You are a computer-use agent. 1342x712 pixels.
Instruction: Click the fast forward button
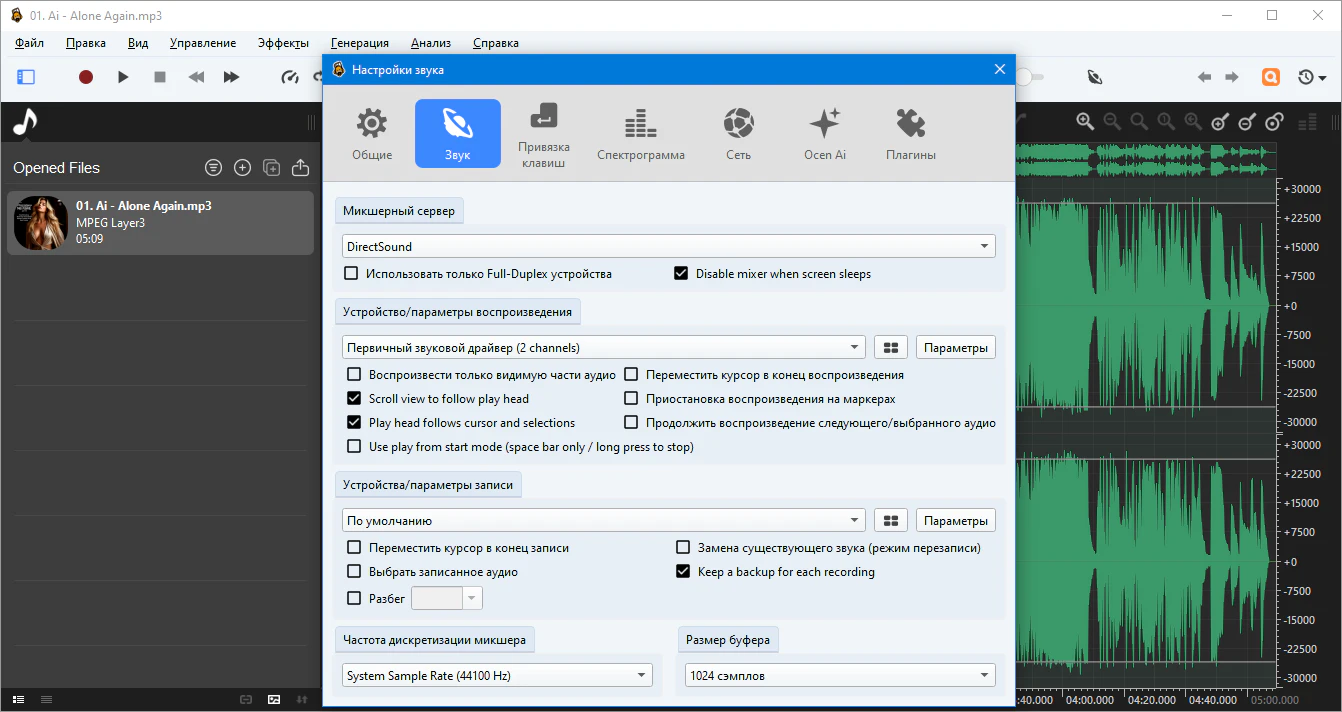click(231, 77)
